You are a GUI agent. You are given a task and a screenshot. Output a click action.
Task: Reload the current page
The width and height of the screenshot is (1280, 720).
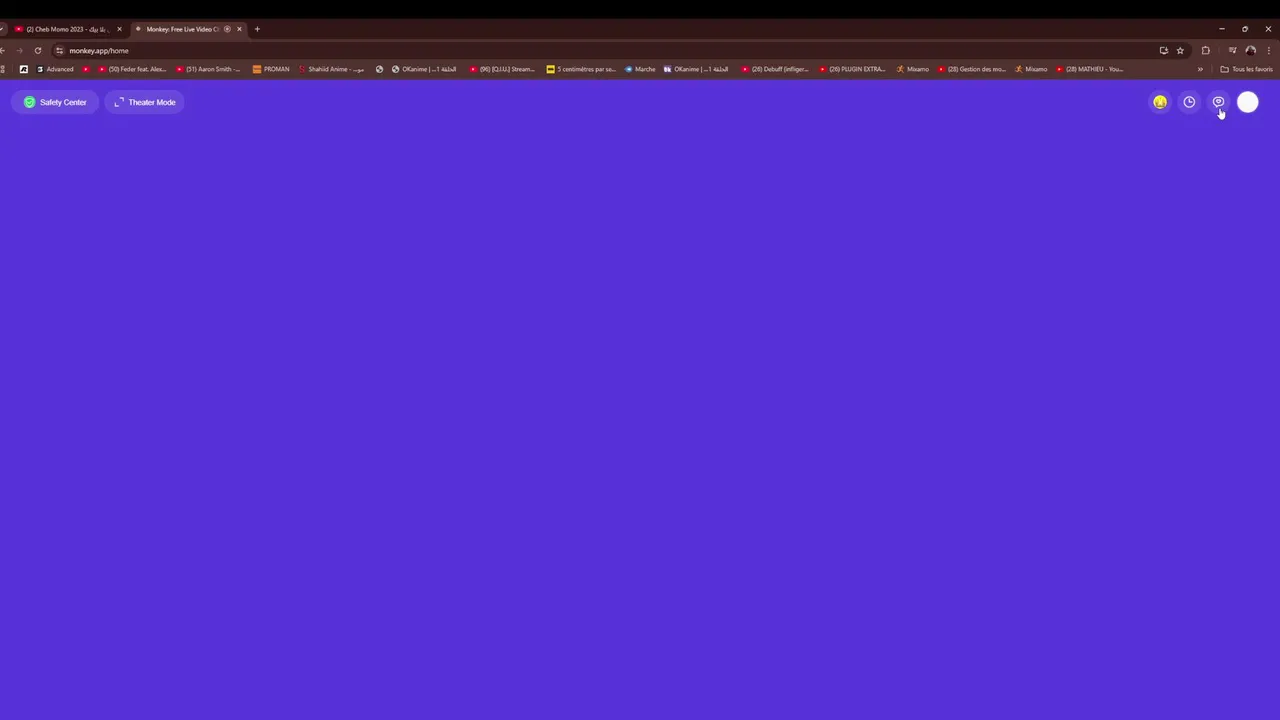tap(38, 50)
